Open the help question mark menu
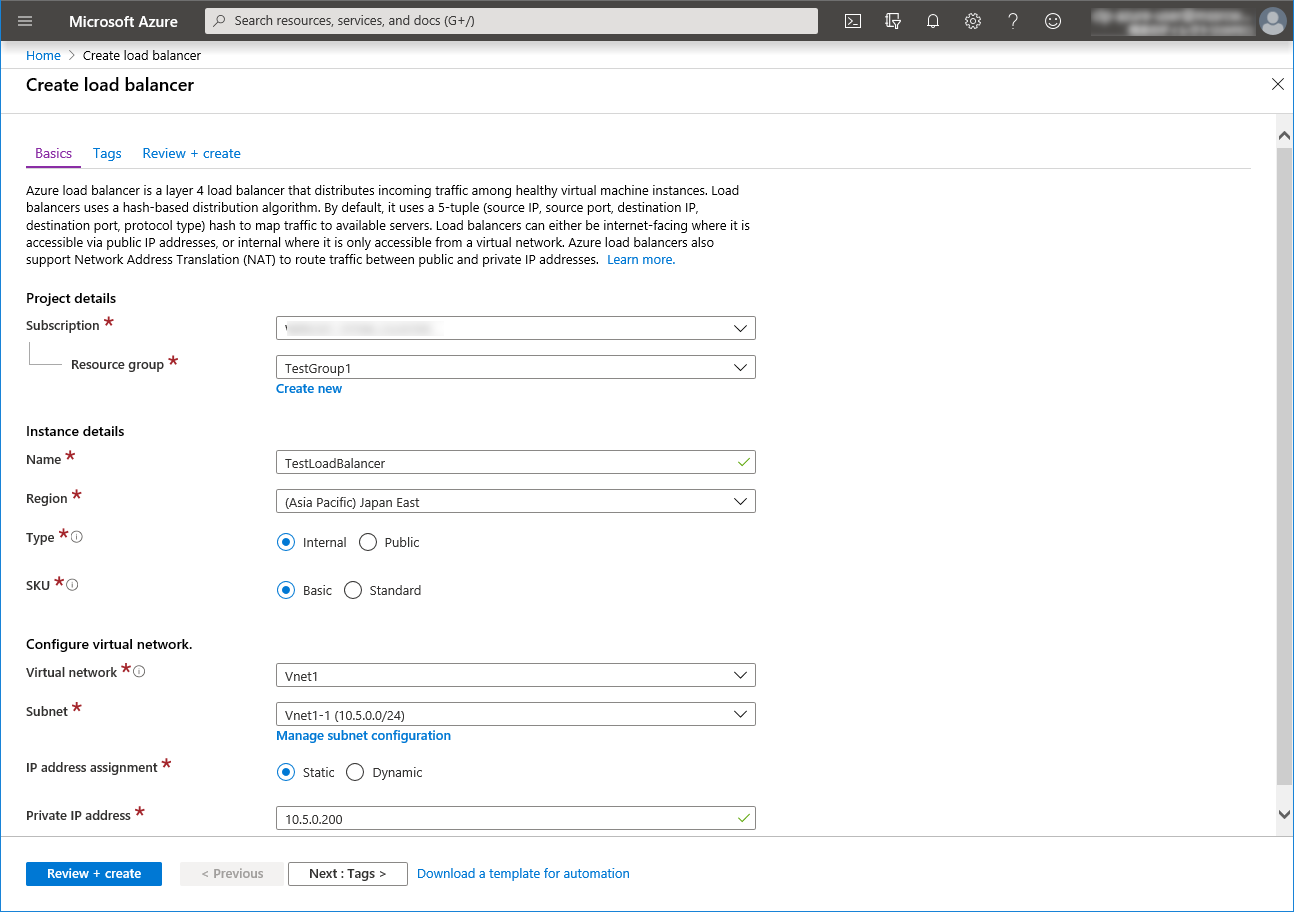 tap(1013, 21)
